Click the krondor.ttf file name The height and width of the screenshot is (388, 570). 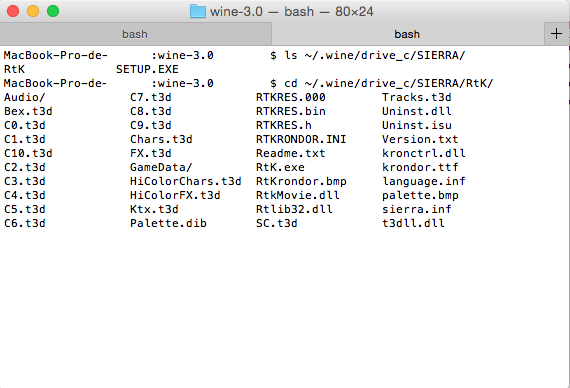pos(420,167)
